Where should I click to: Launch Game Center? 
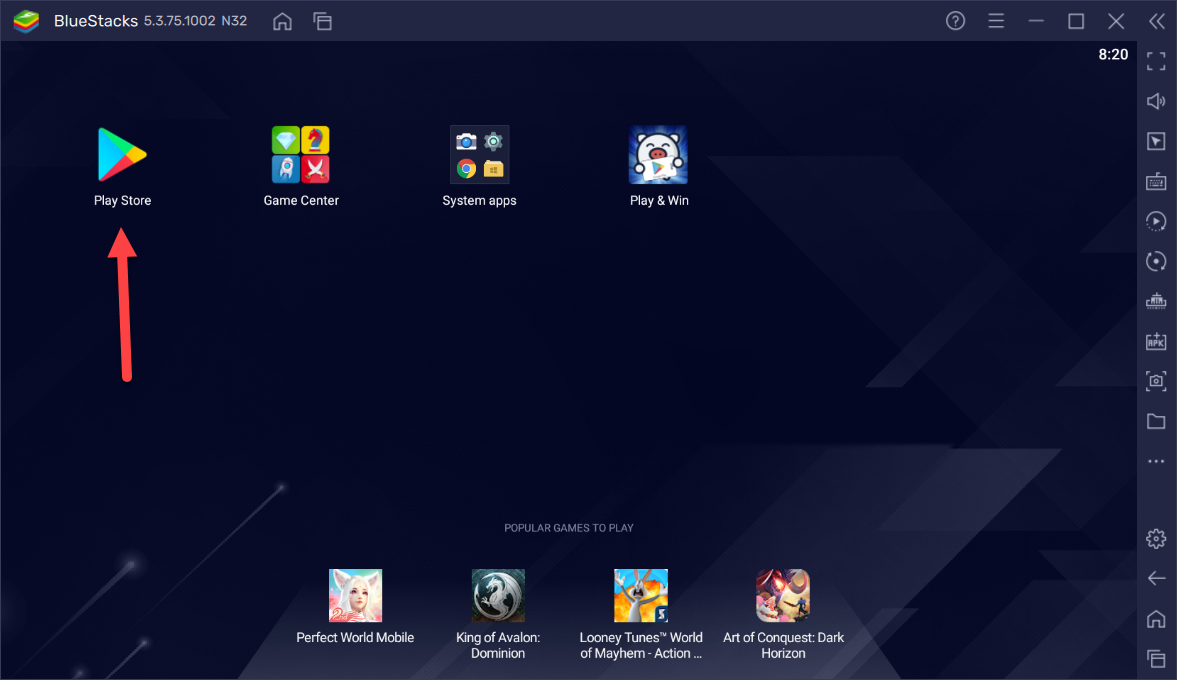pos(301,155)
